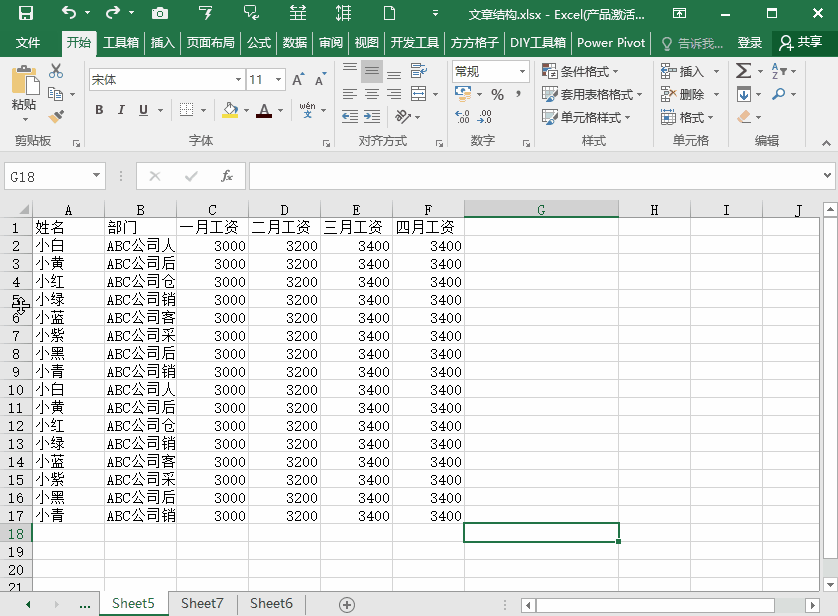Switch to the 开发工具 ribbon tab
This screenshot has width=838, height=616.
414,43
